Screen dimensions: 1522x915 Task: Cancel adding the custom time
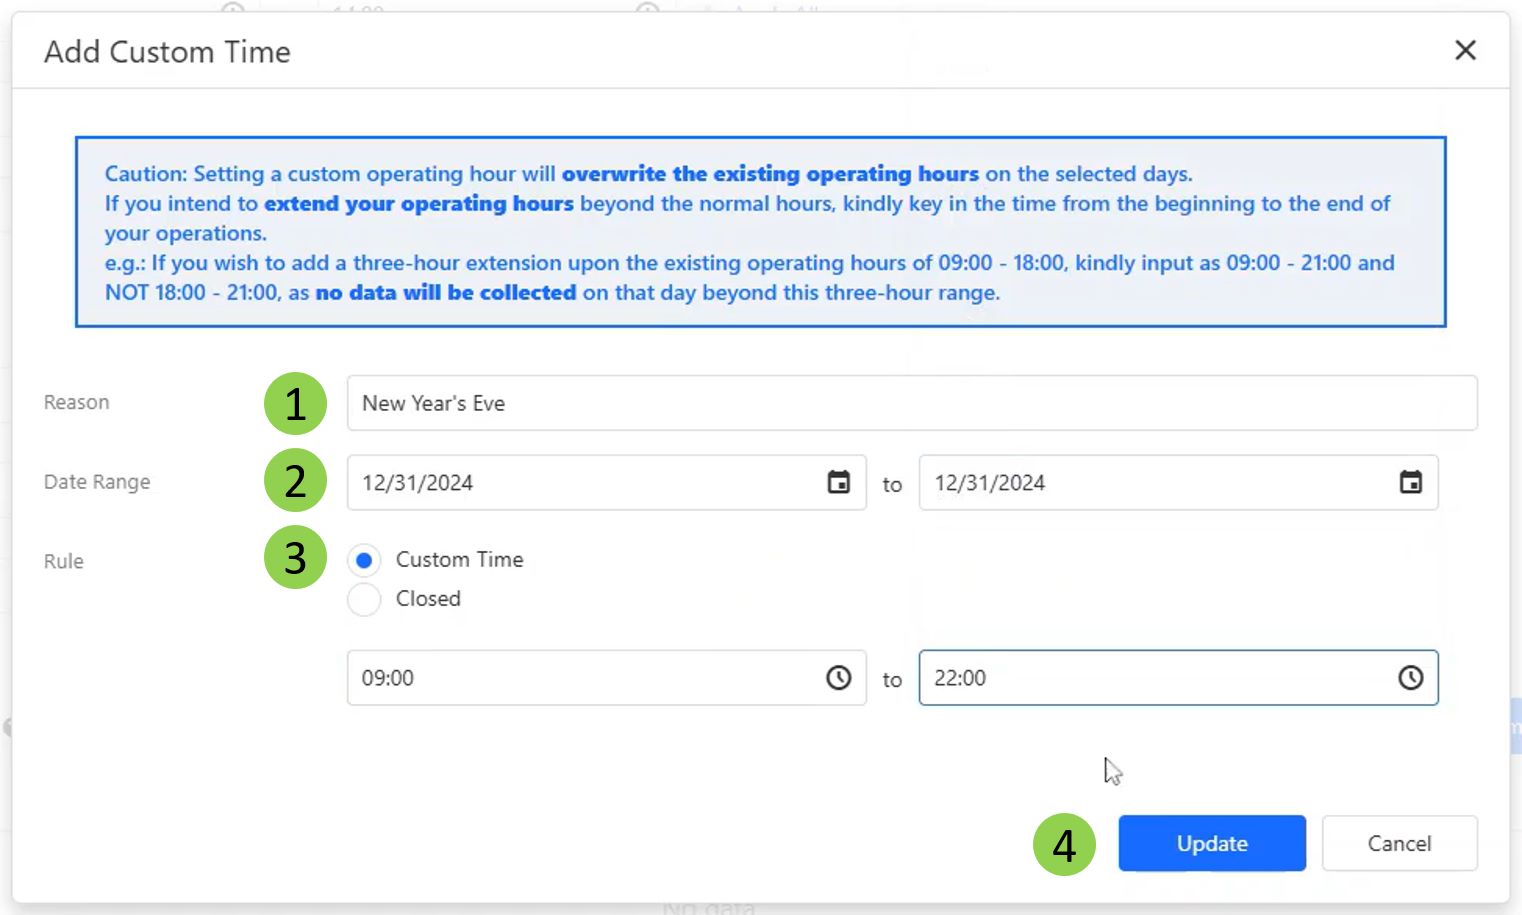[1398, 843]
